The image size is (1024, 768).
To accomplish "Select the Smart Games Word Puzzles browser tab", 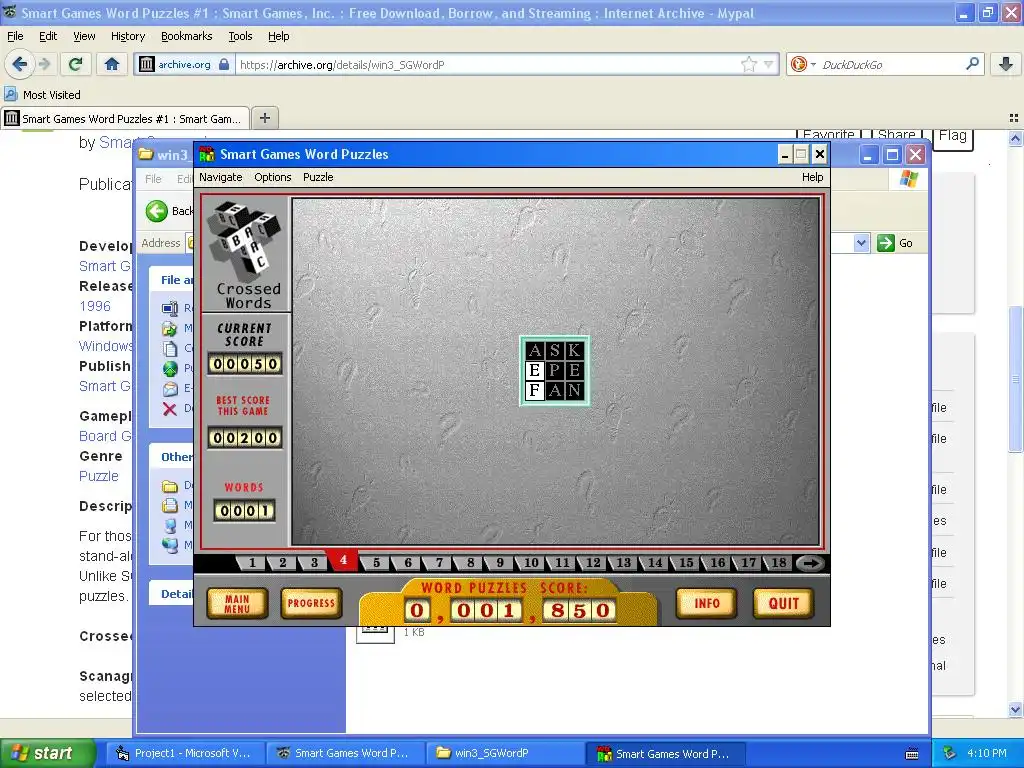I will pos(125,118).
